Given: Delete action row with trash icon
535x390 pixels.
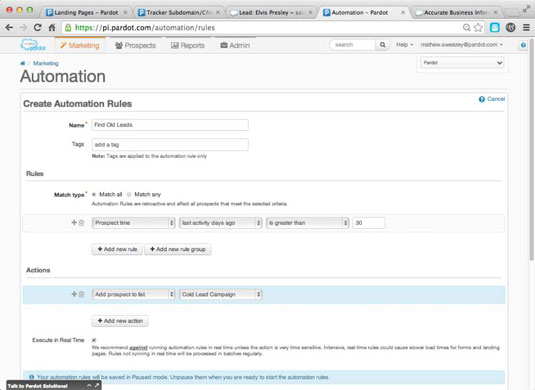Looking at the screenshot, I should point(82,294).
